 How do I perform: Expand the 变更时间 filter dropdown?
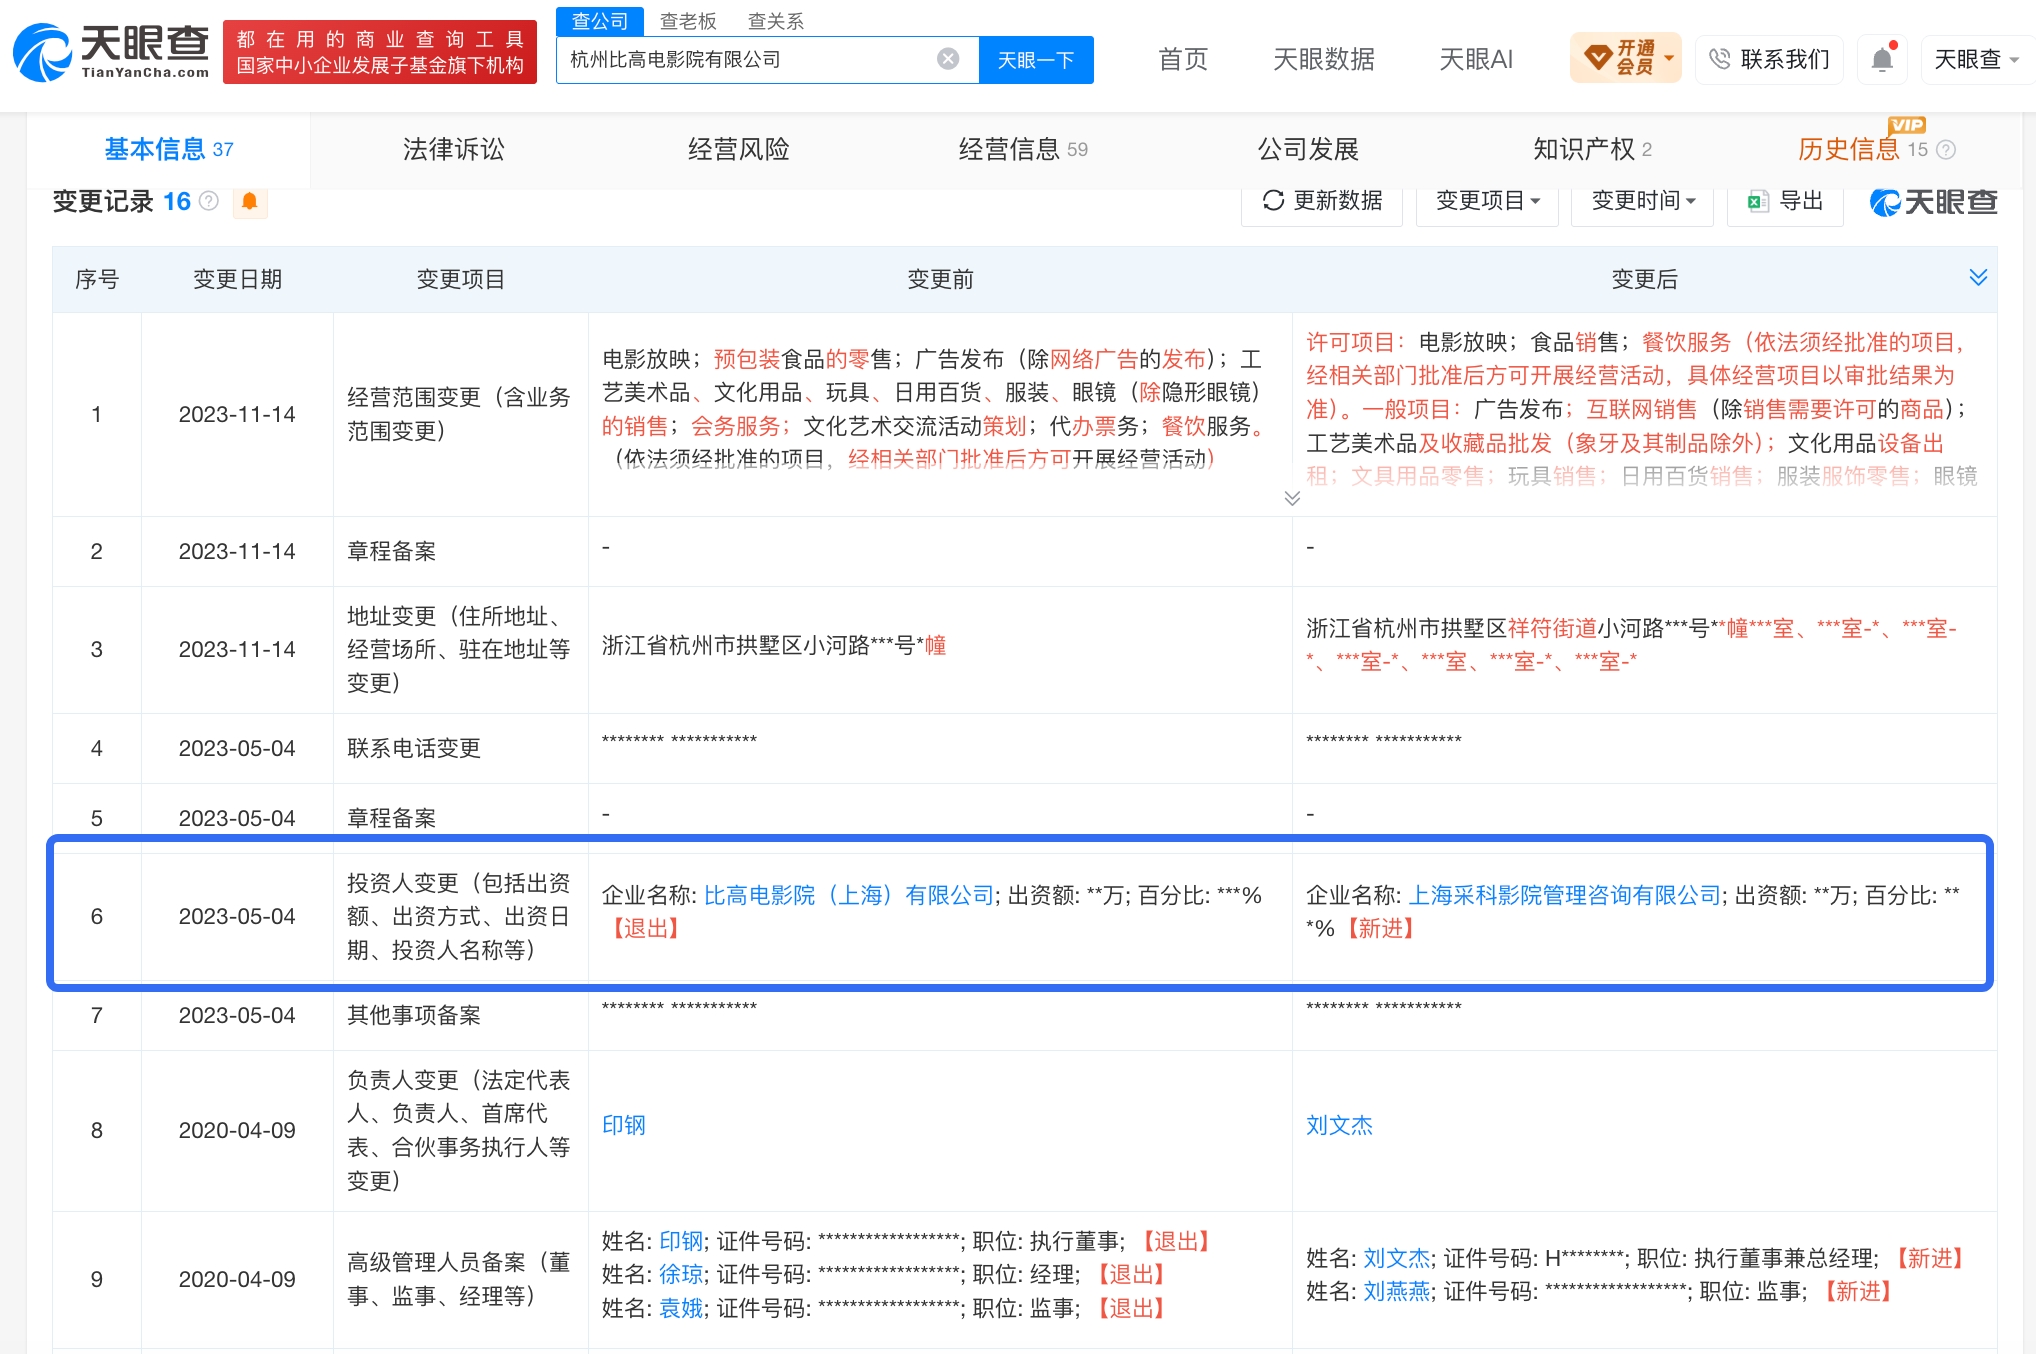[1642, 201]
